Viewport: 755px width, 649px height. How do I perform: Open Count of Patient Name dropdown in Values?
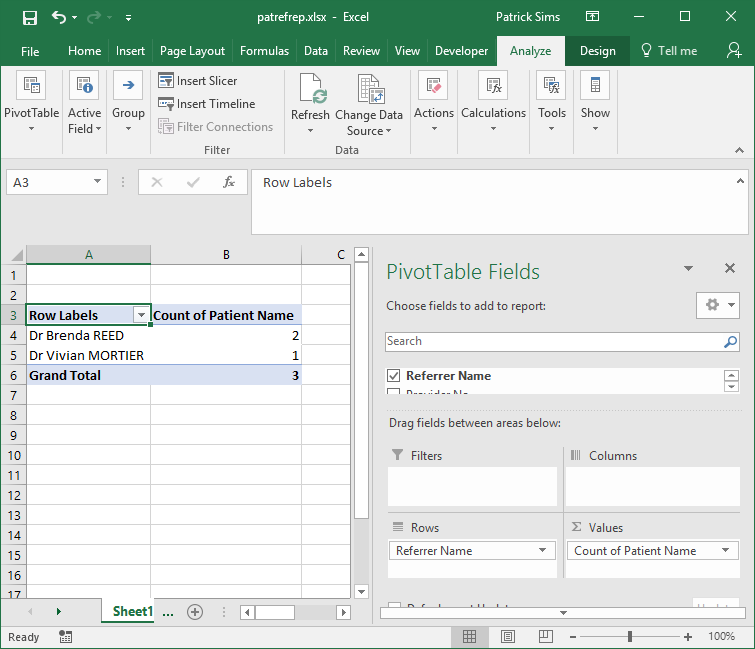click(x=725, y=550)
